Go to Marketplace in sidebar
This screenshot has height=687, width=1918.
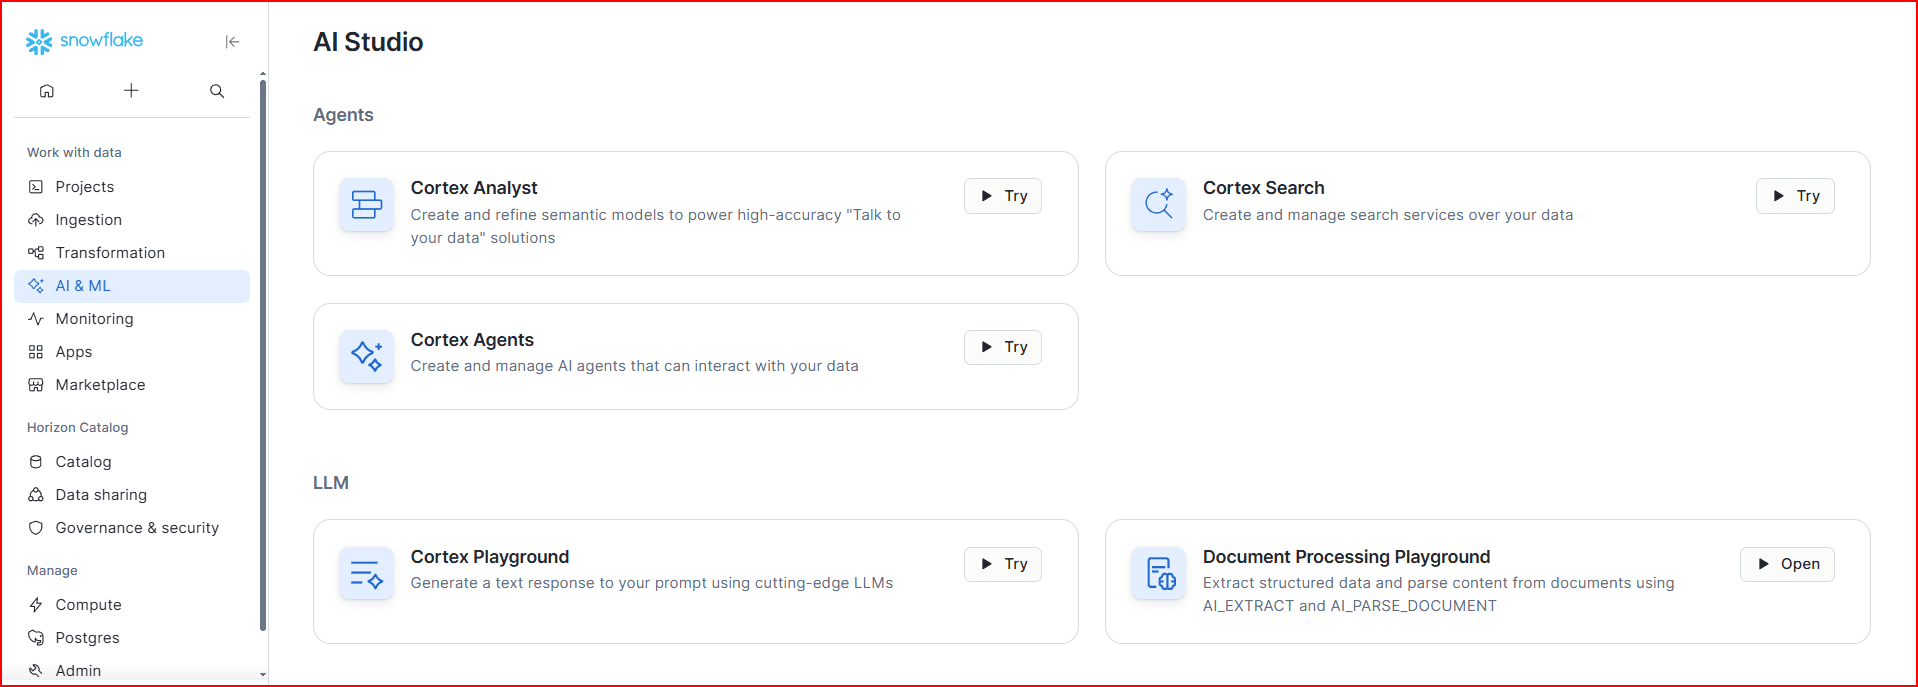(132, 385)
